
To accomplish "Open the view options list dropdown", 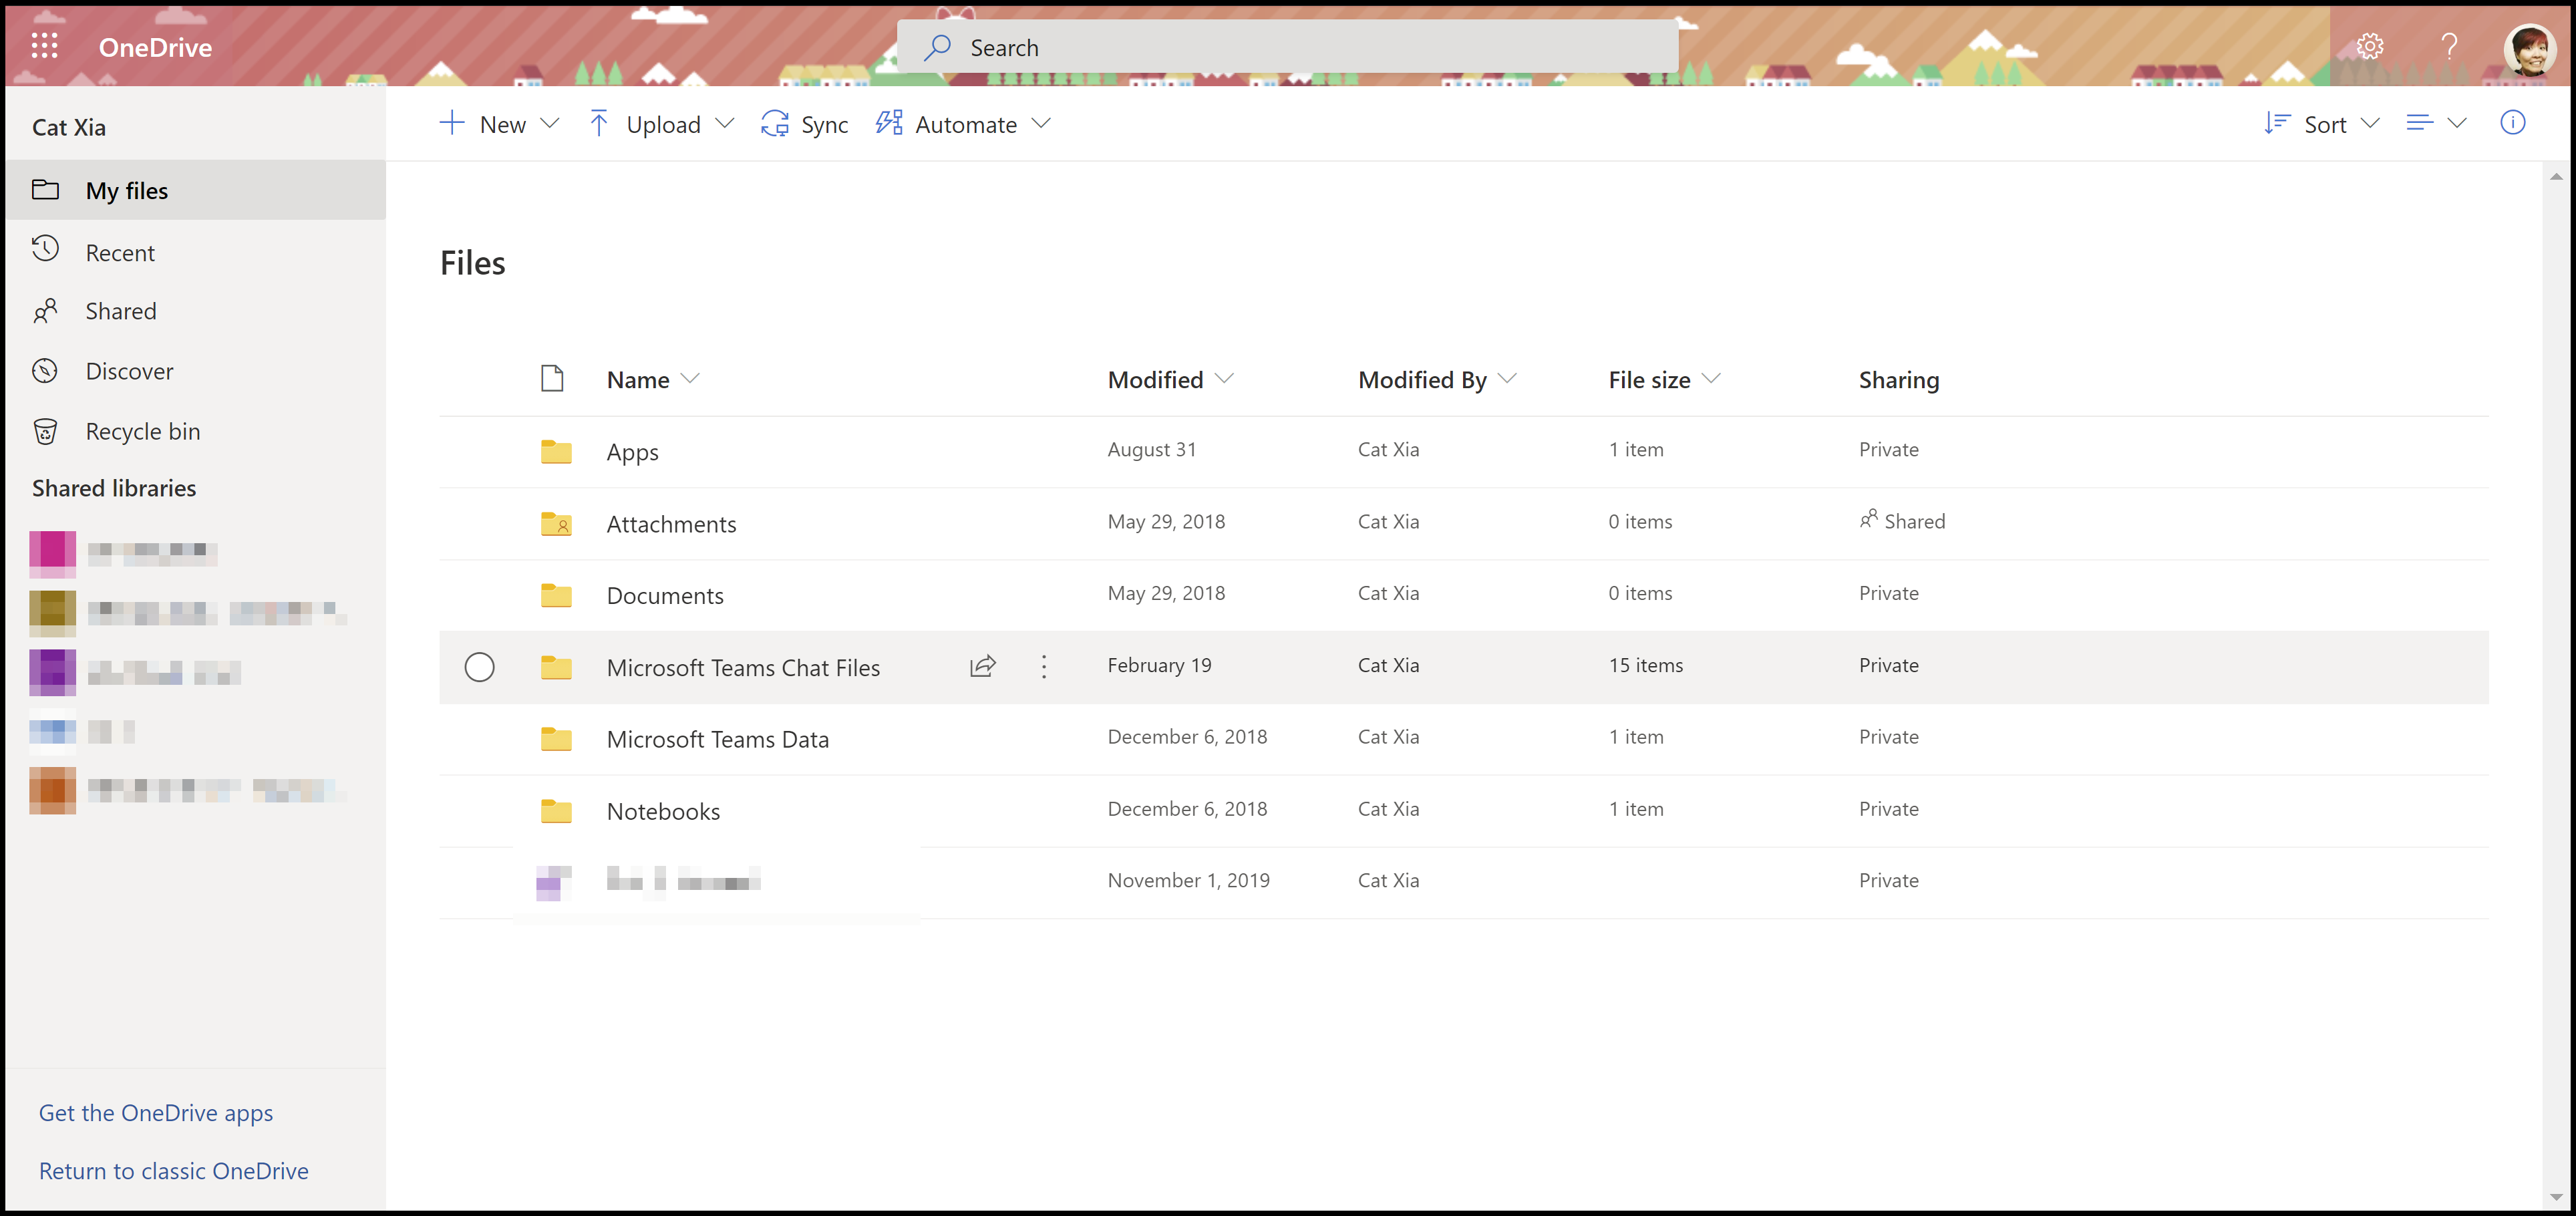I will pos(2435,123).
